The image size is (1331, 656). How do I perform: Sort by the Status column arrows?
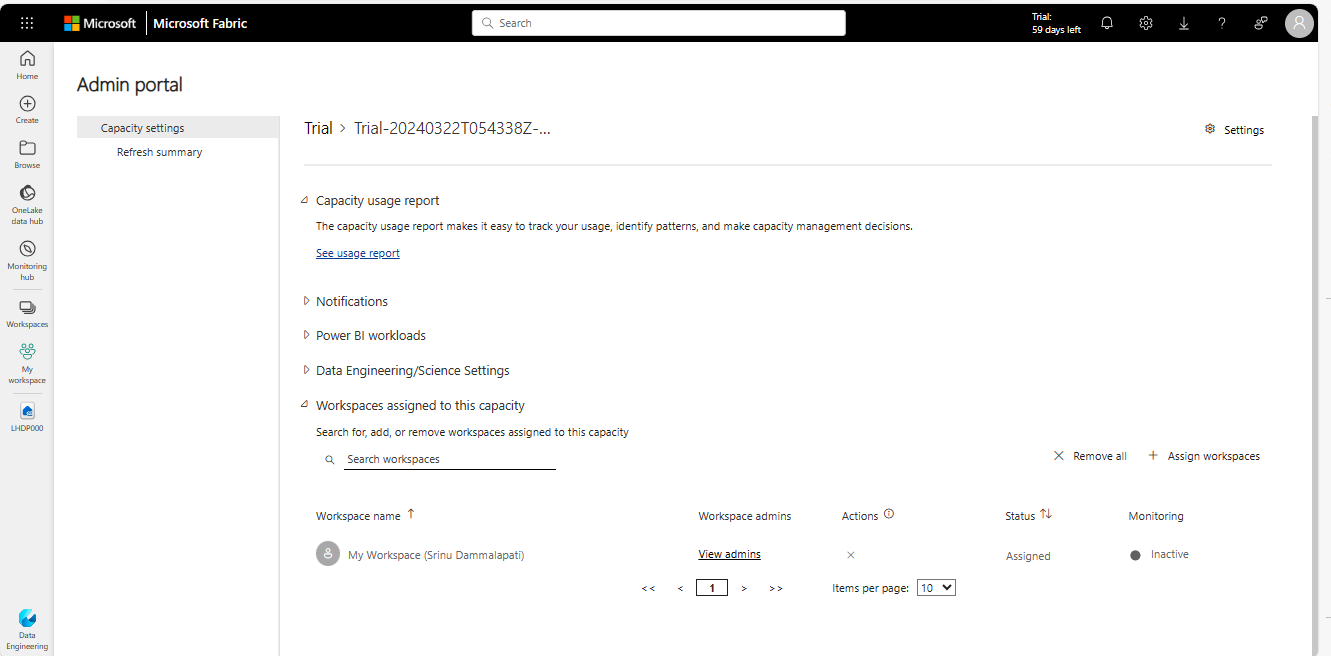click(1046, 514)
